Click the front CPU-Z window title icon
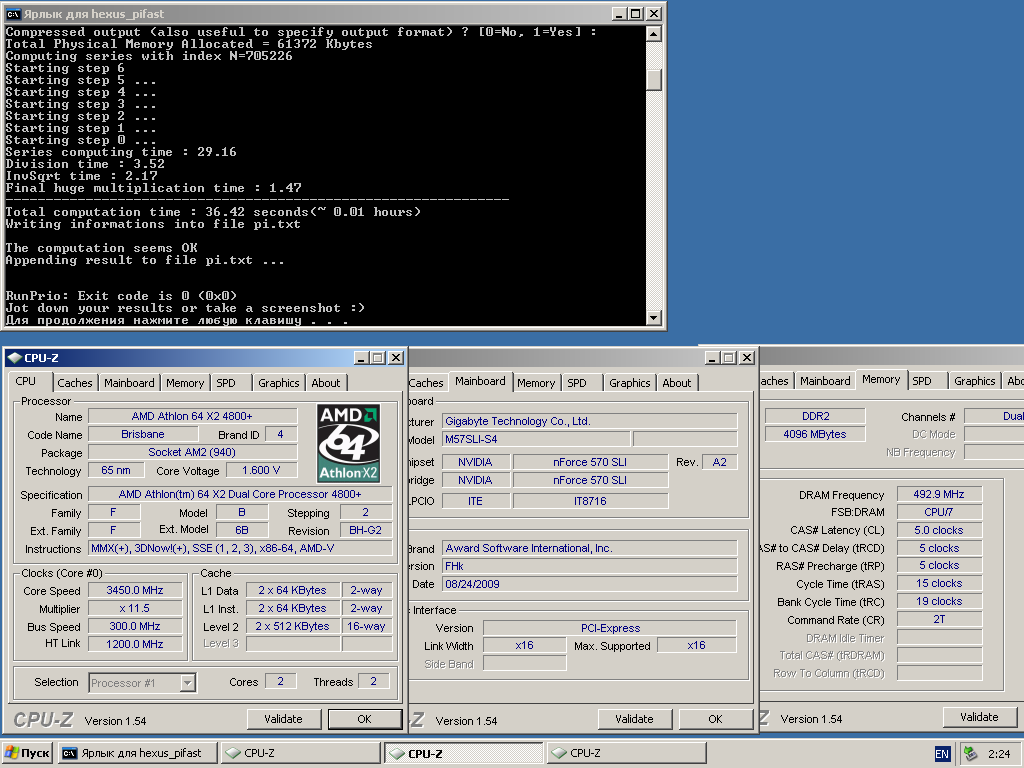Screen dimensions: 1024x768 [x=14, y=358]
